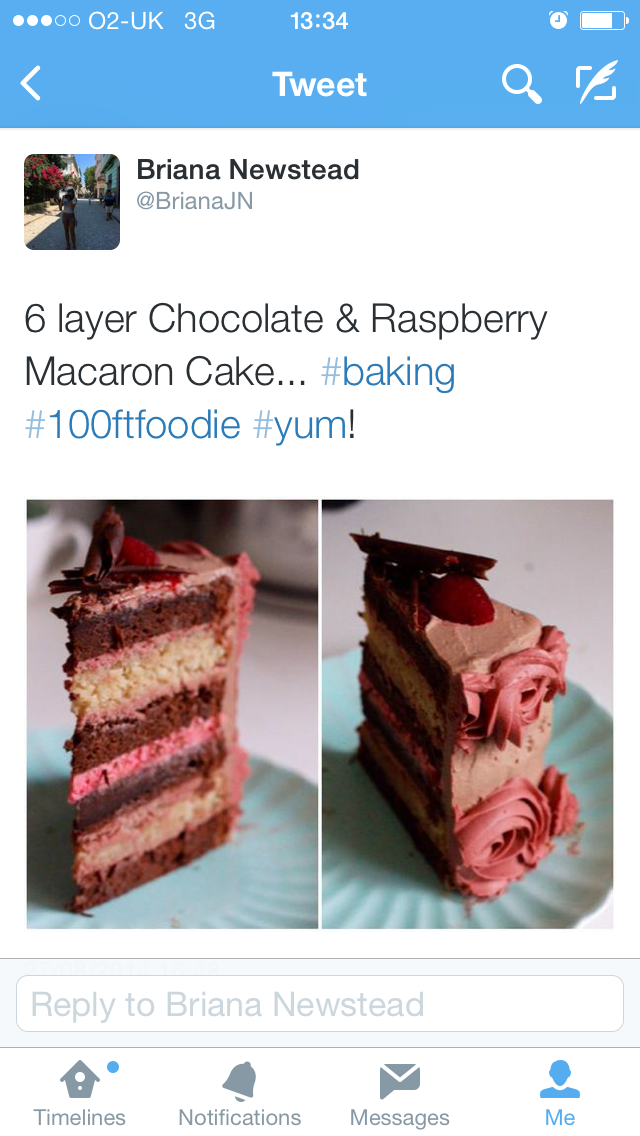Open Messages envelope icon

(x=400, y=1081)
